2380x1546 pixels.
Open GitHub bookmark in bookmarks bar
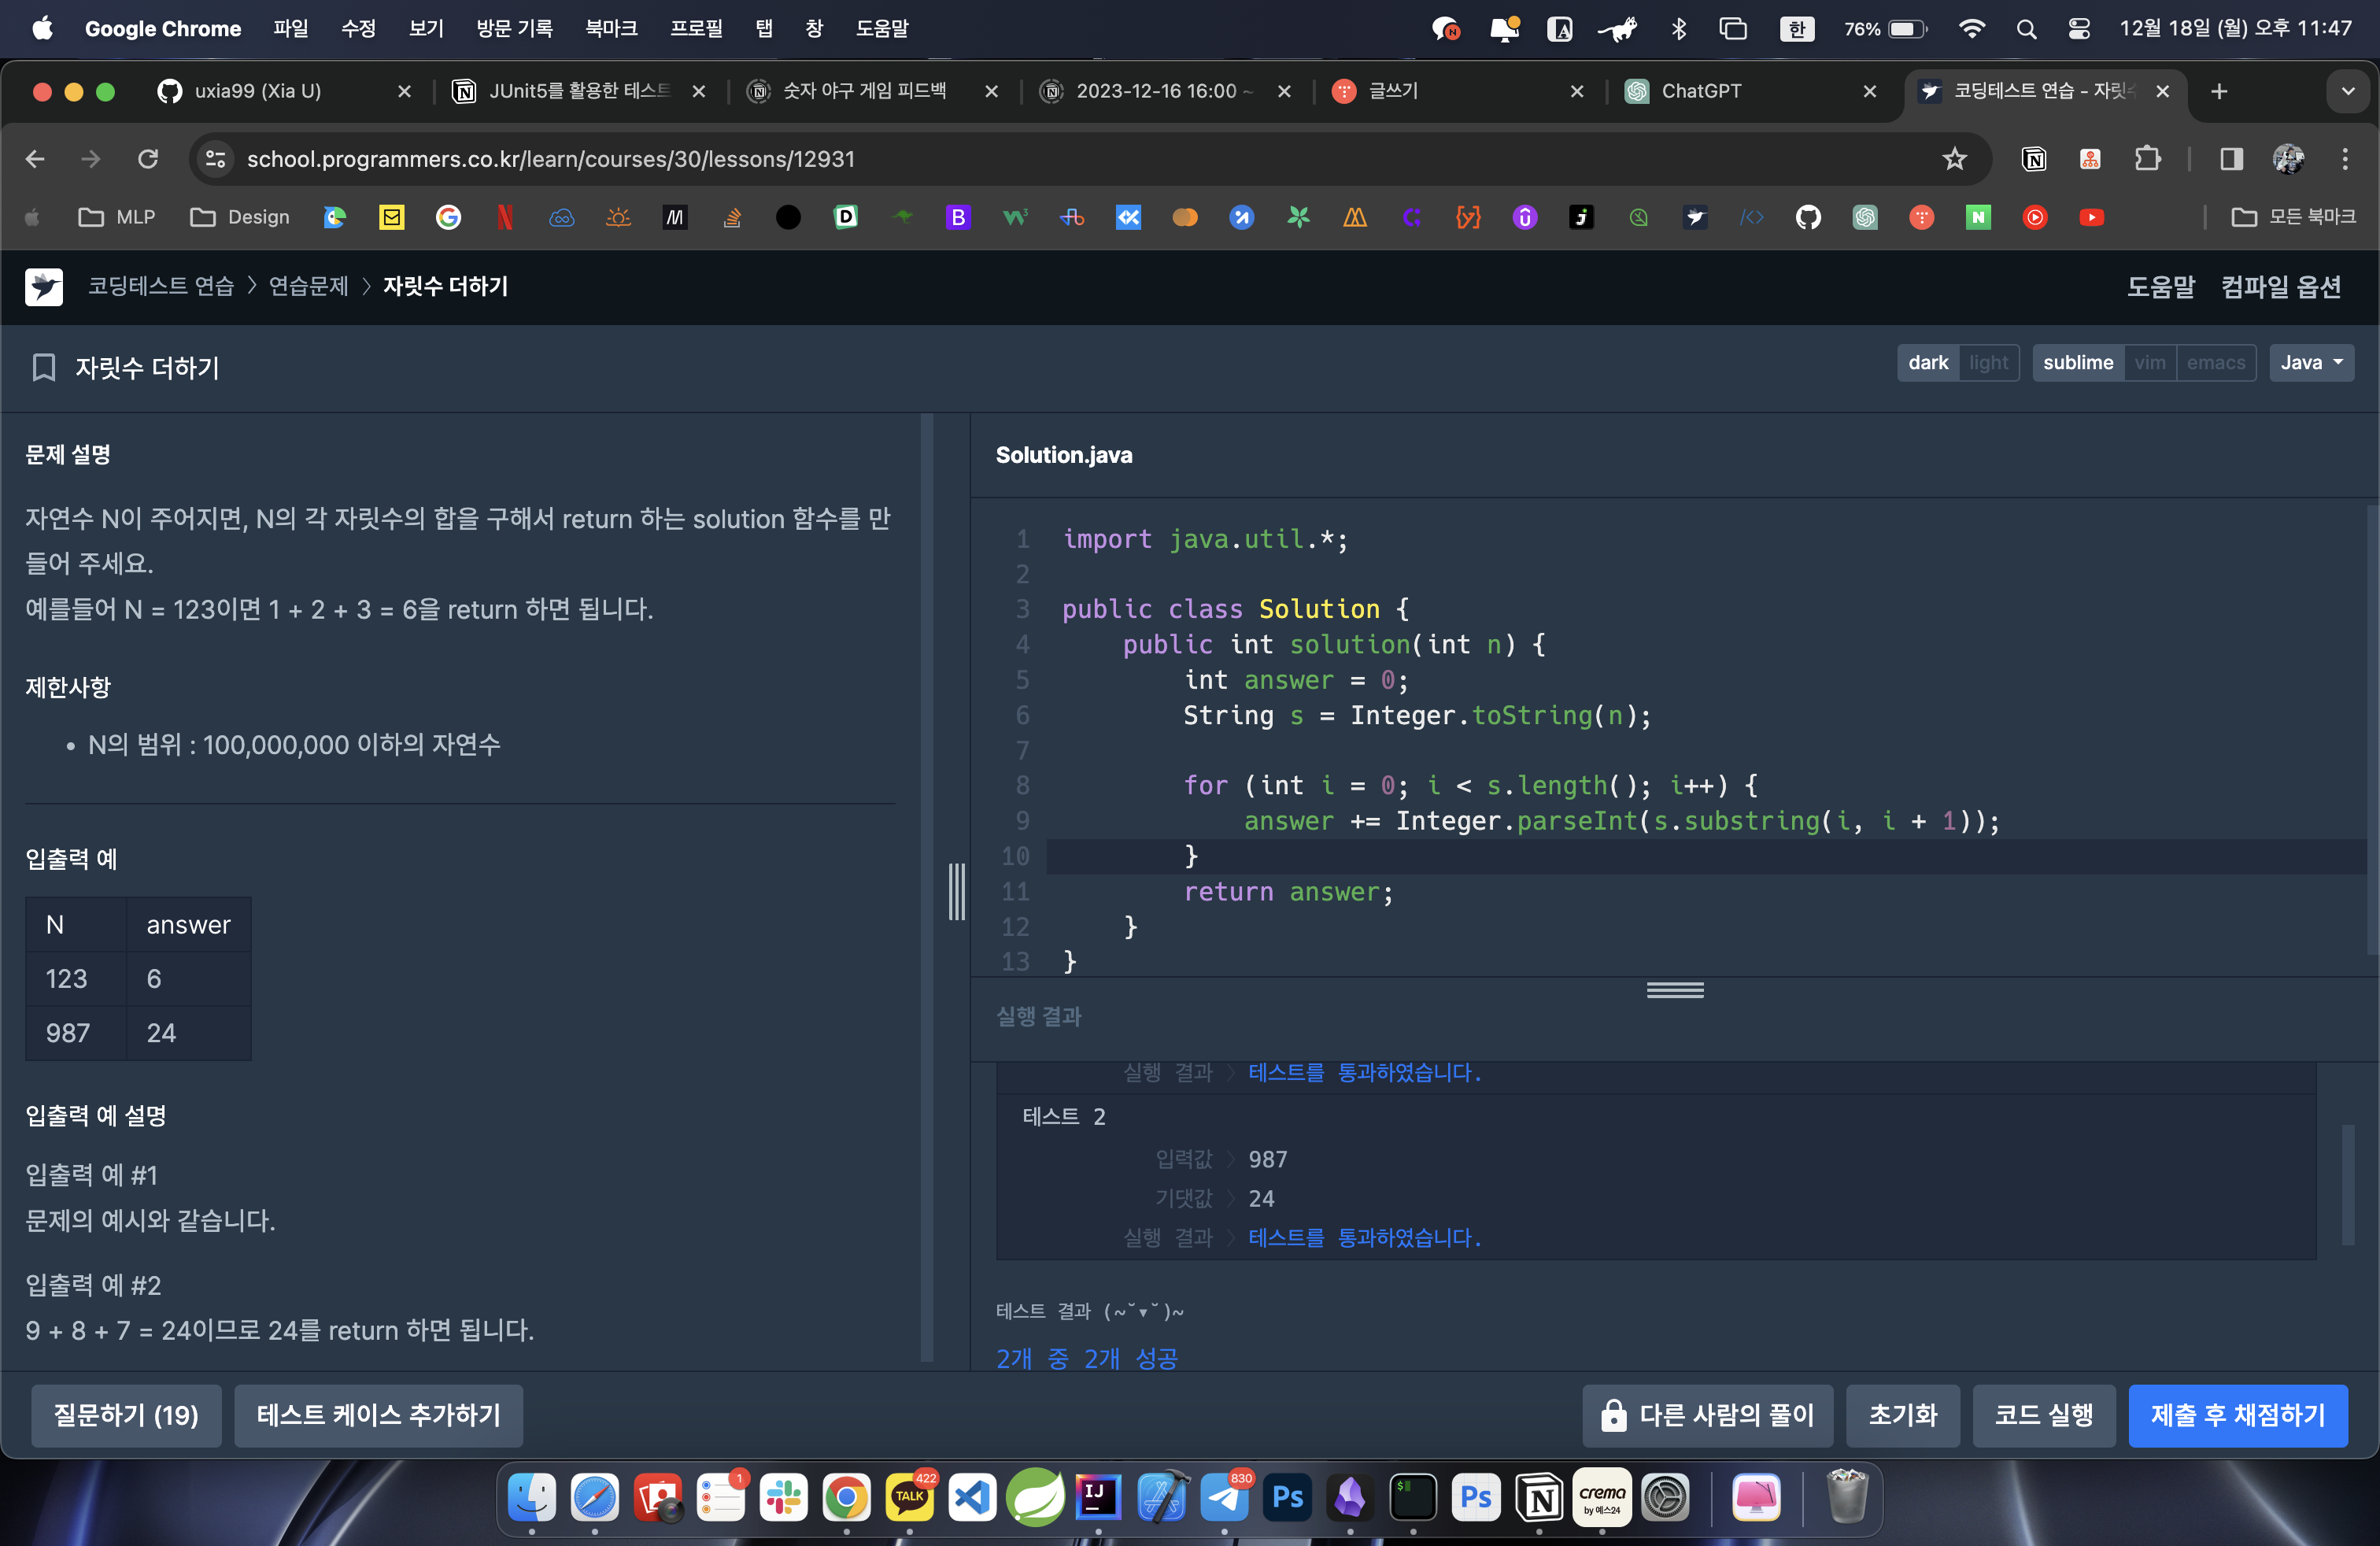tap(1808, 217)
